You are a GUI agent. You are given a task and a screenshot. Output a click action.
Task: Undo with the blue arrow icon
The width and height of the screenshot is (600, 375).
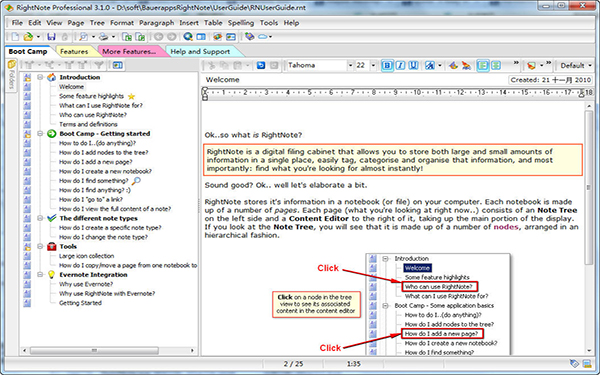click(x=261, y=65)
